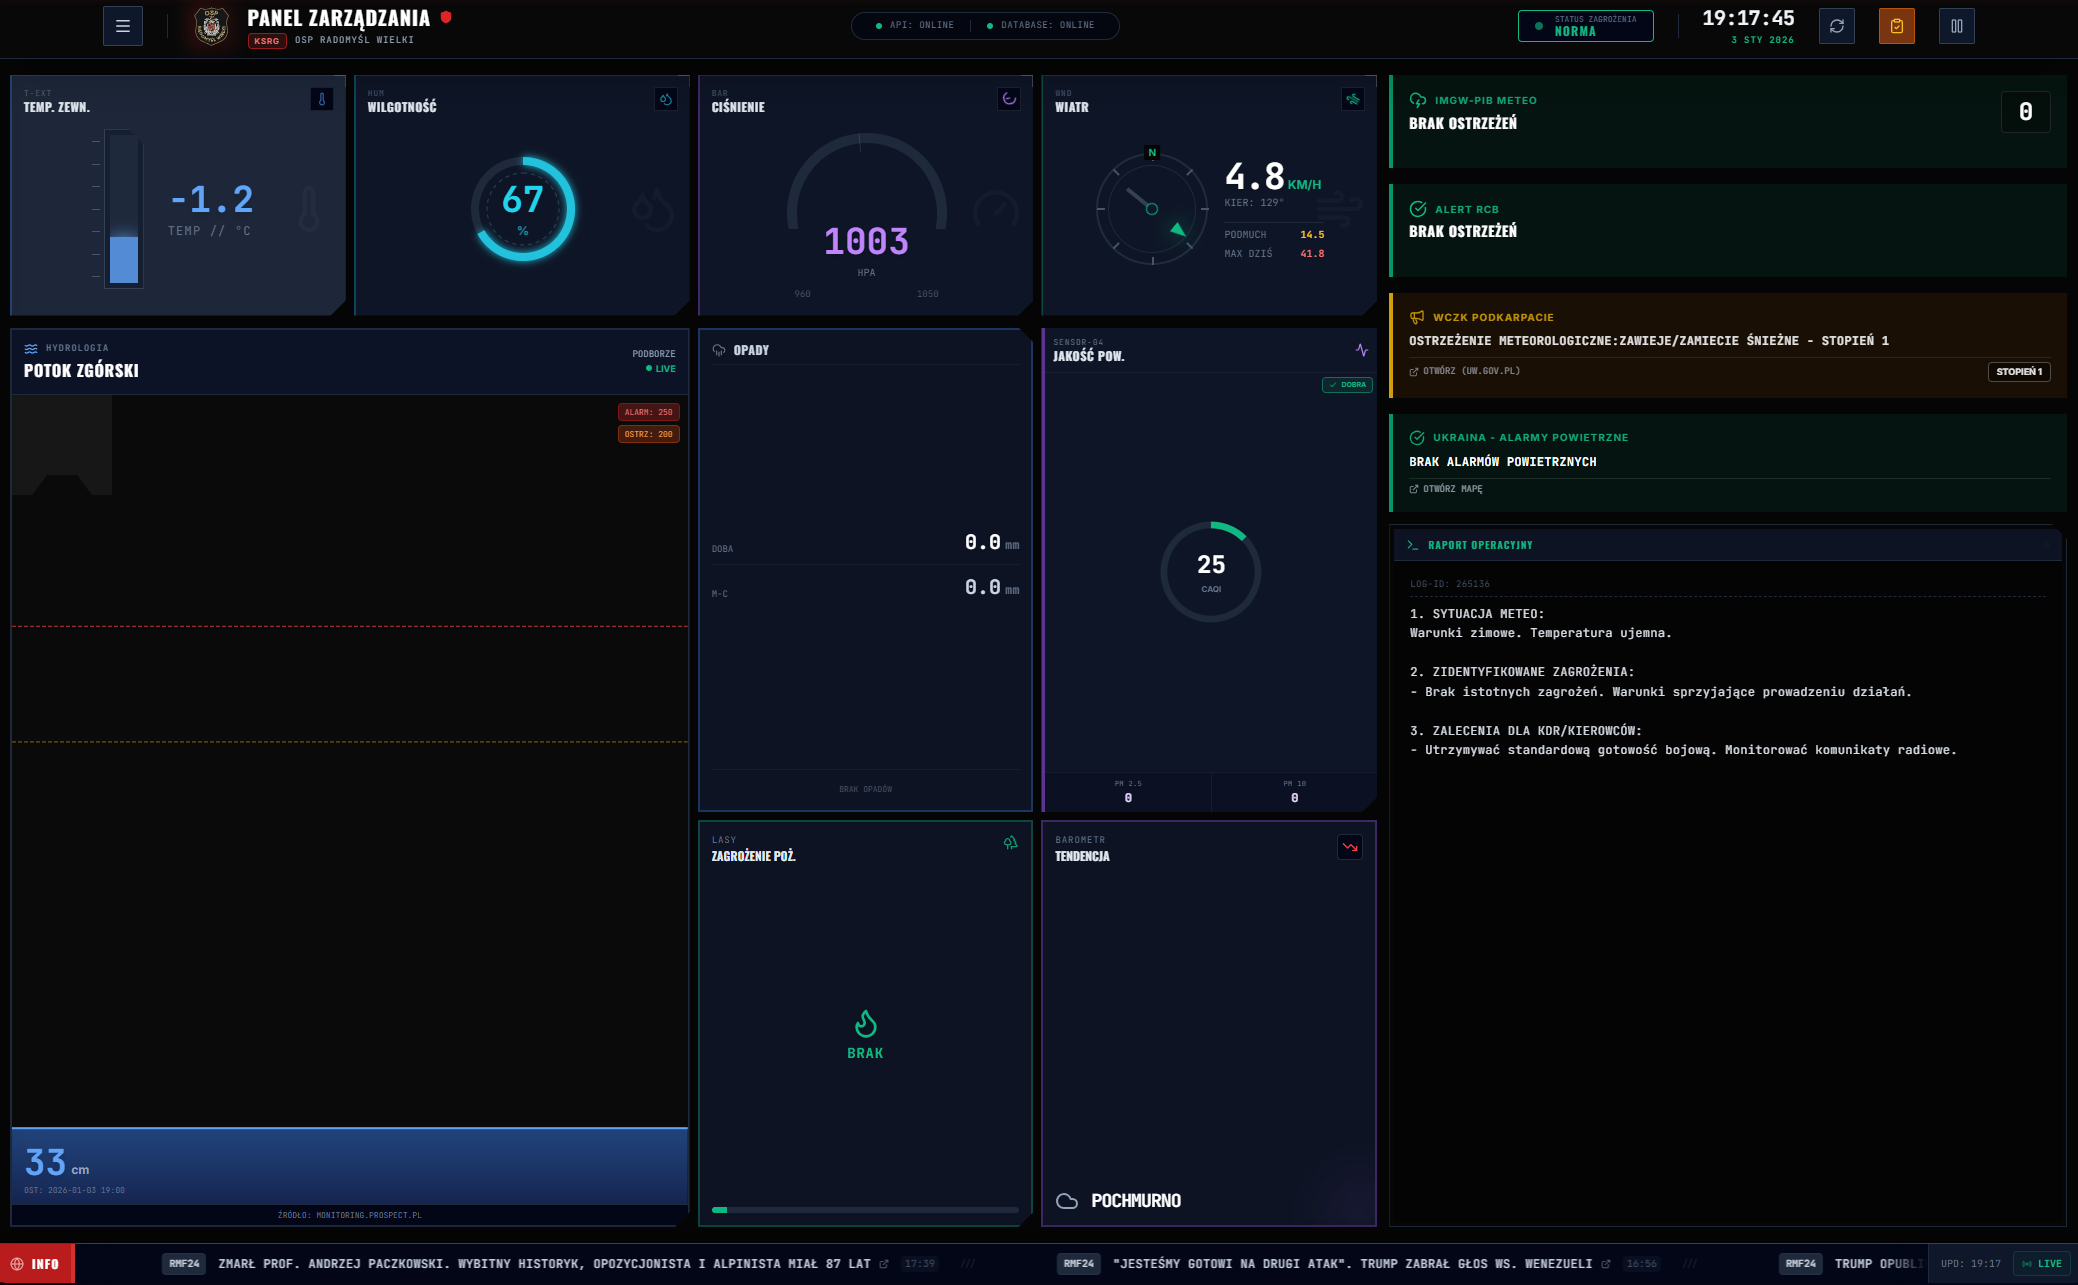Click the globe INFO badge in ticker

(37, 1264)
